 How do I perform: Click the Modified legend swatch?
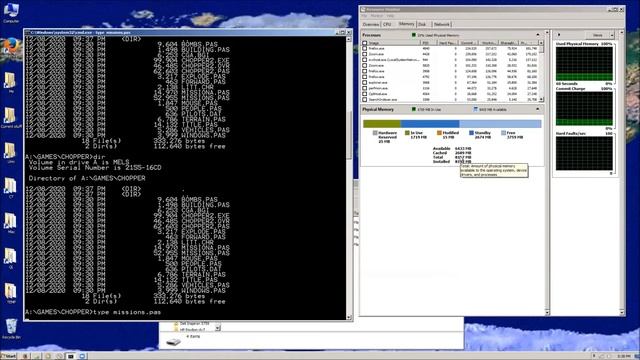coord(439,133)
